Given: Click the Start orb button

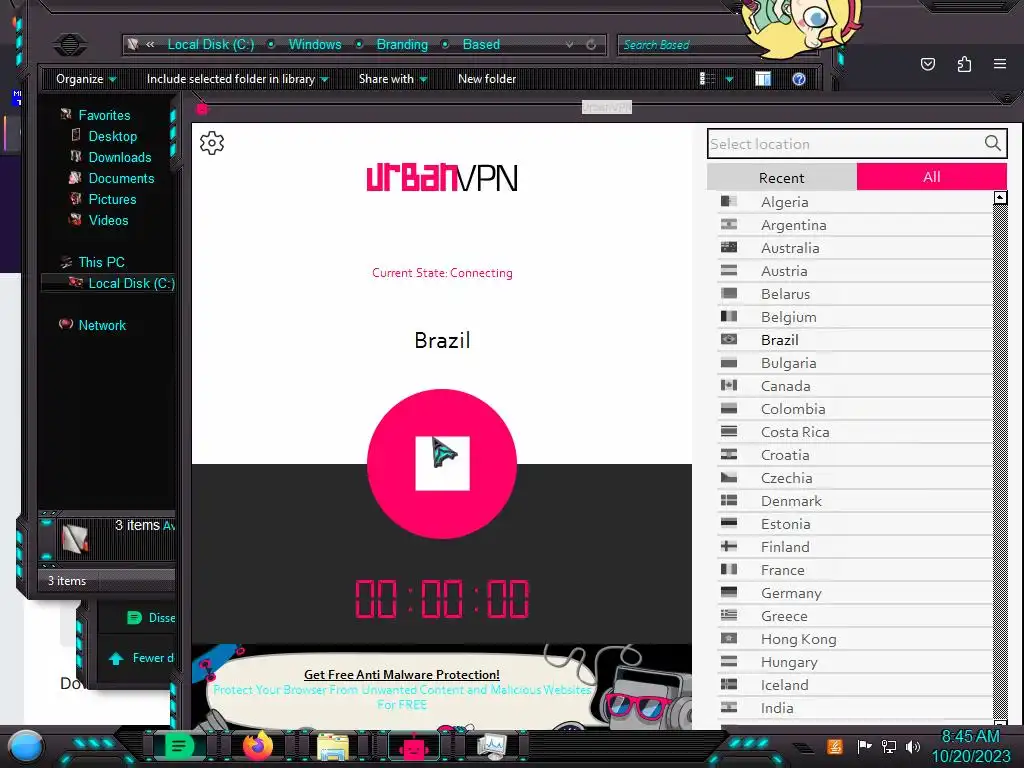Looking at the screenshot, I should click(25, 747).
